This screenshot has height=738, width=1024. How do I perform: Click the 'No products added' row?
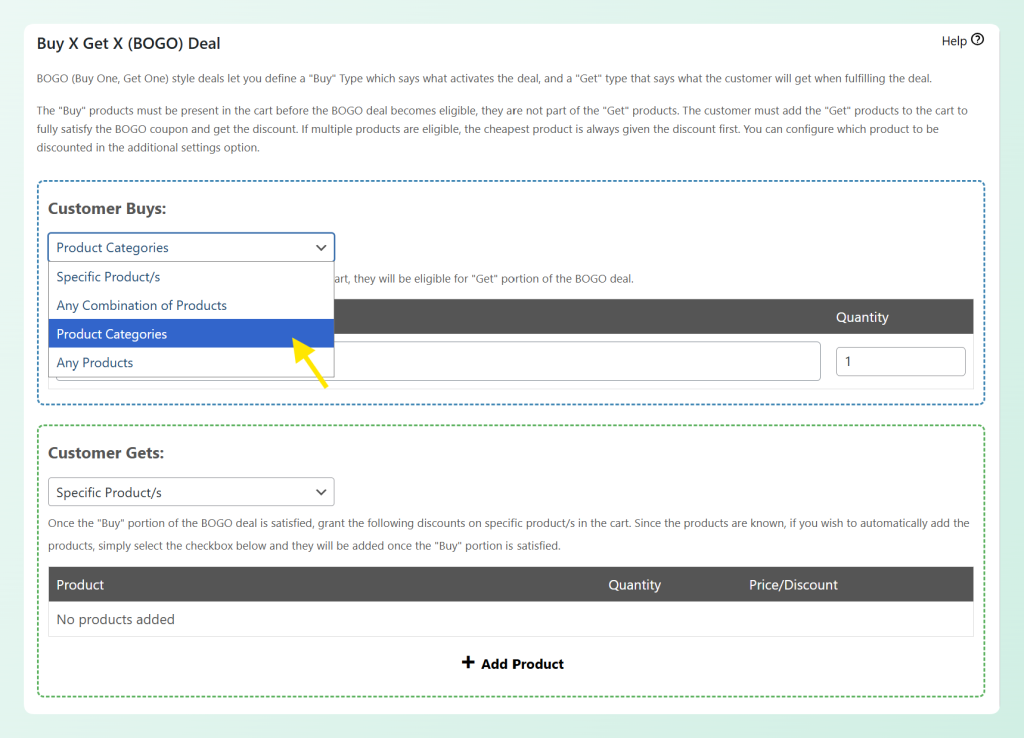tap(511, 619)
